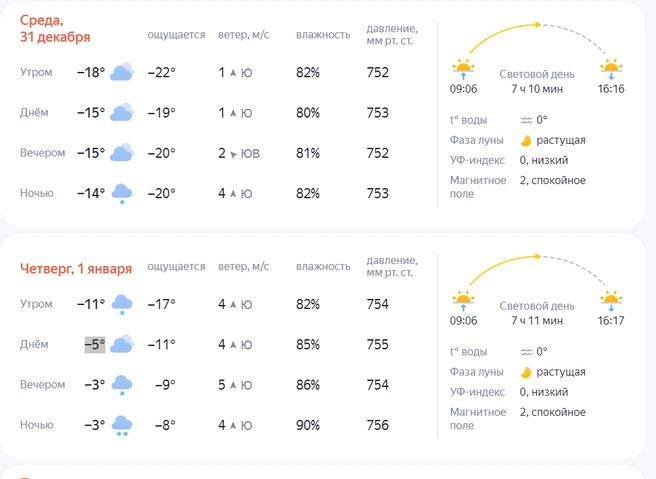Click the southeast wind arrow for Wednesday evening
The image size is (656, 479).
(233, 154)
